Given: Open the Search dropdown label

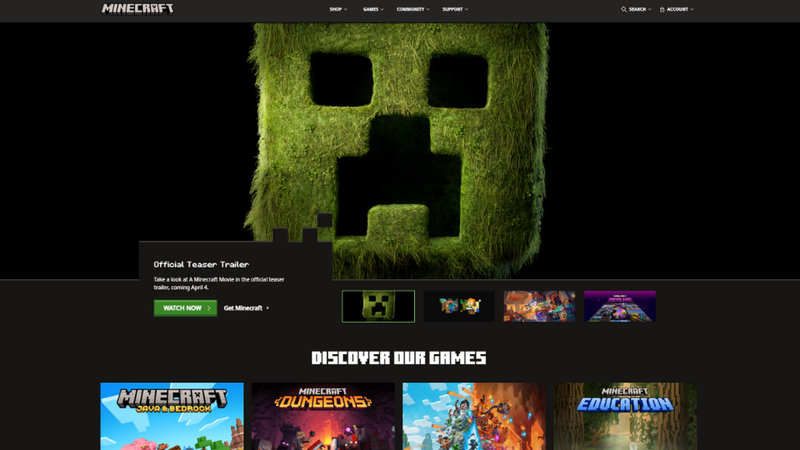Looking at the screenshot, I should (640, 9).
